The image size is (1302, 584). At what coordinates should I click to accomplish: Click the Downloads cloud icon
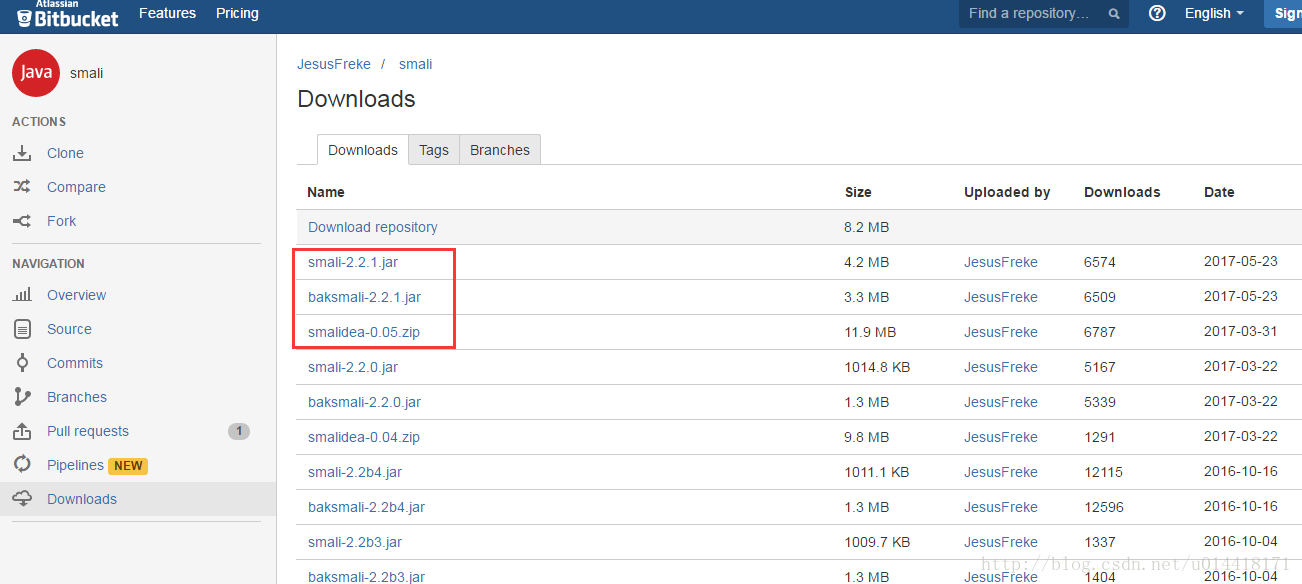click(x=22, y=499)
